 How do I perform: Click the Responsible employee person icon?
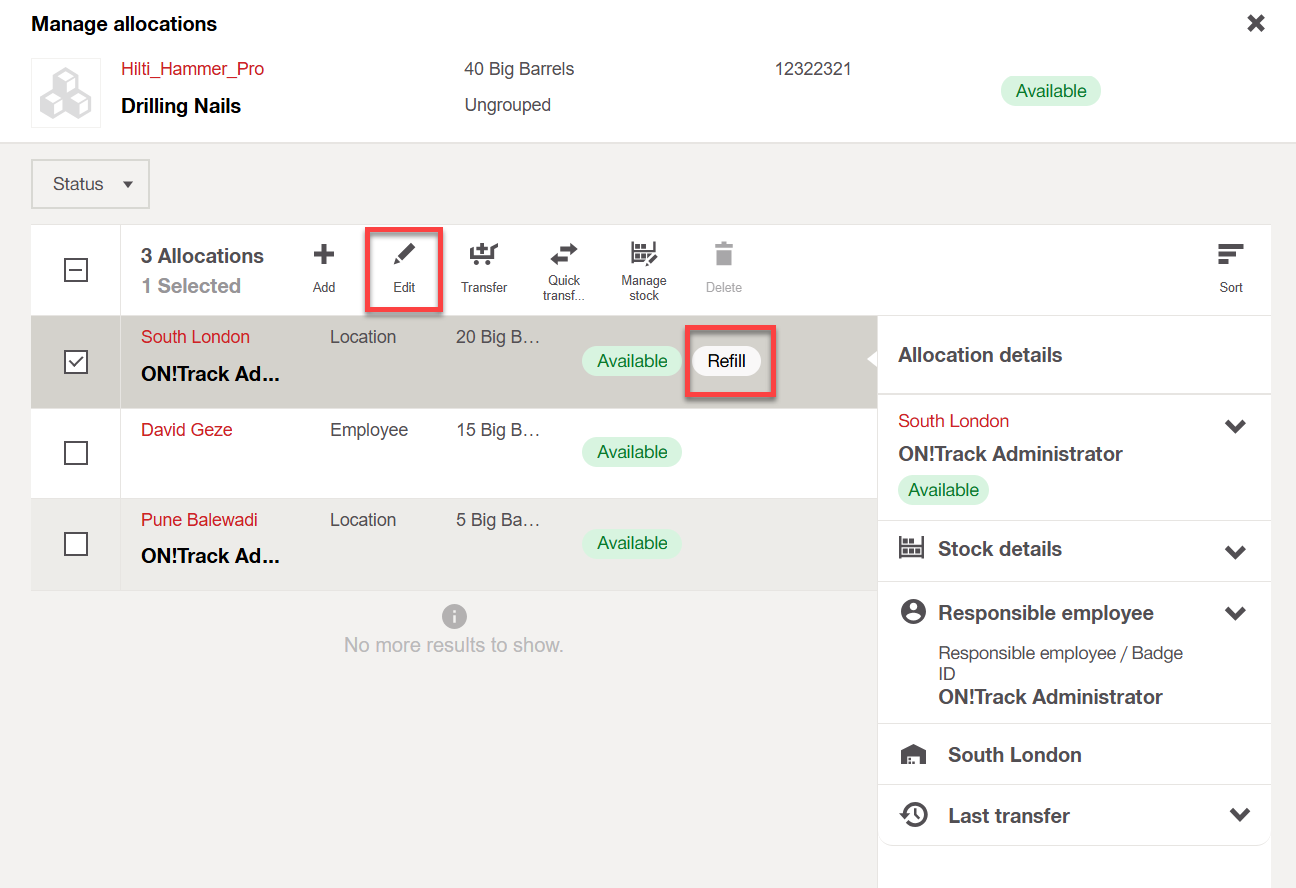[913, 612]
